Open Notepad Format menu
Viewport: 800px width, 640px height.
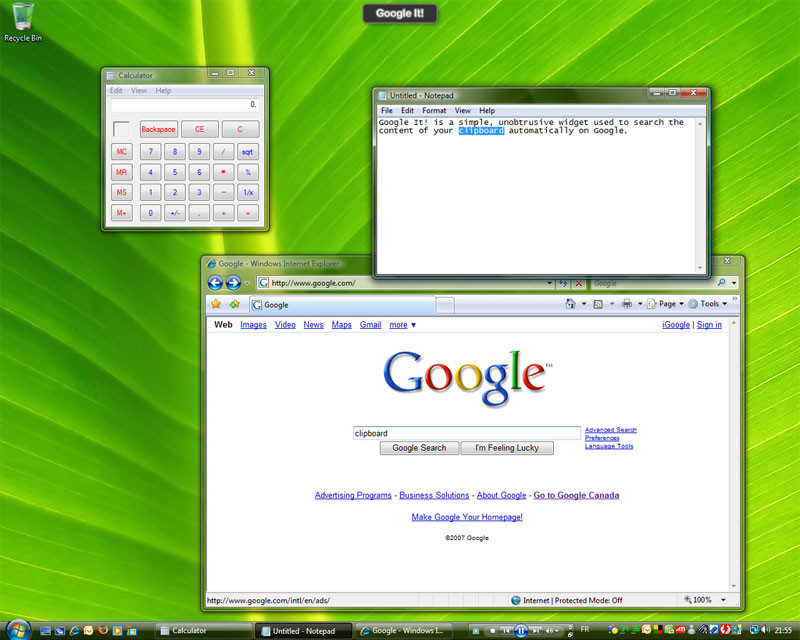[x=434, y=110]
